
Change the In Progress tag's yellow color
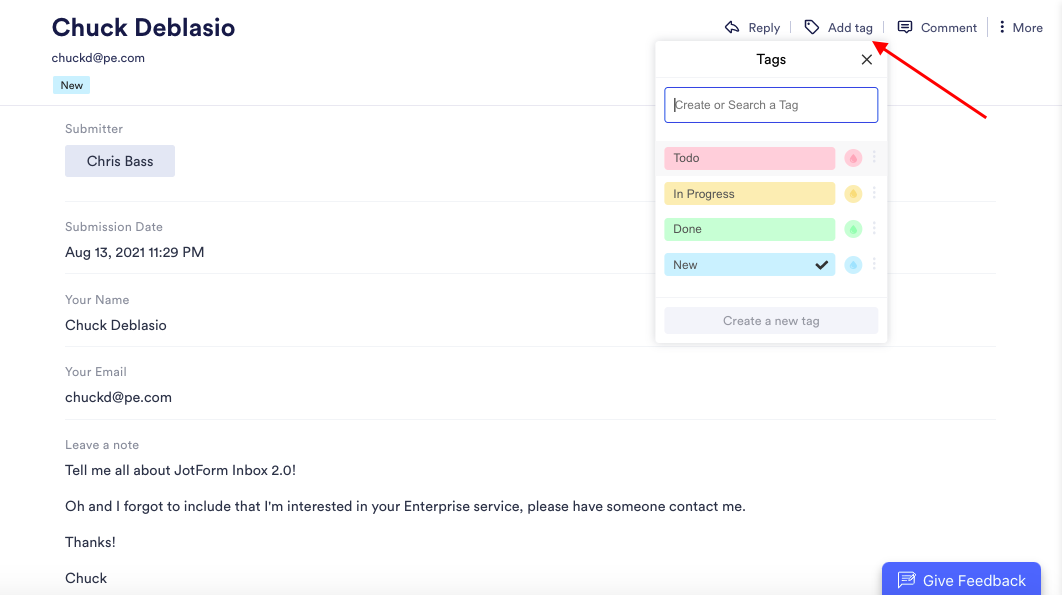[853, 194]
